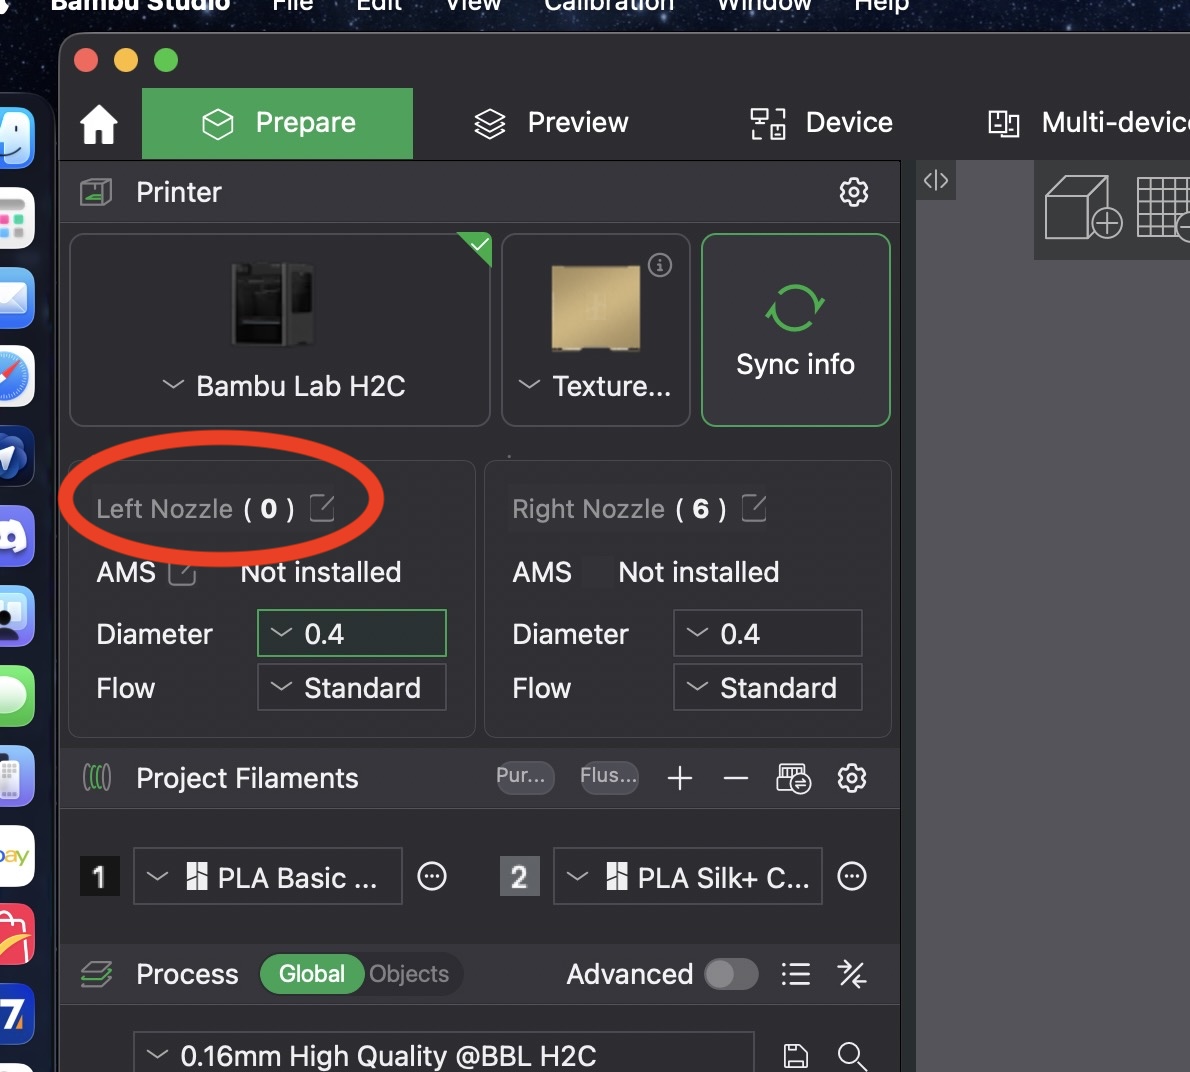Edit left AMS configuration icon

181,572
